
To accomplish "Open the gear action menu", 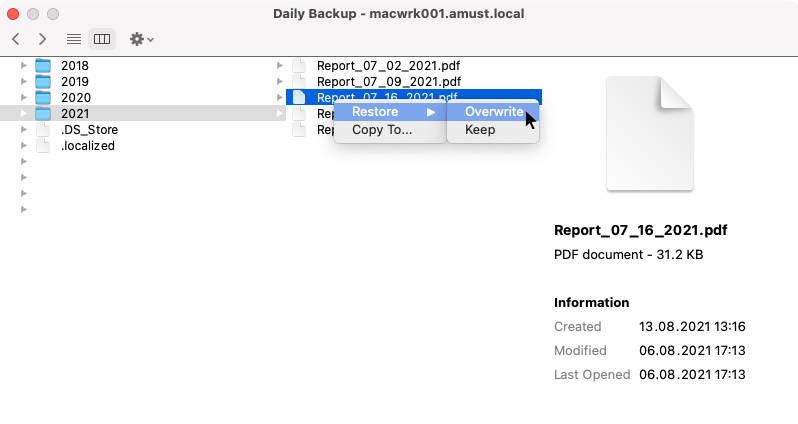I will (141, 39).
